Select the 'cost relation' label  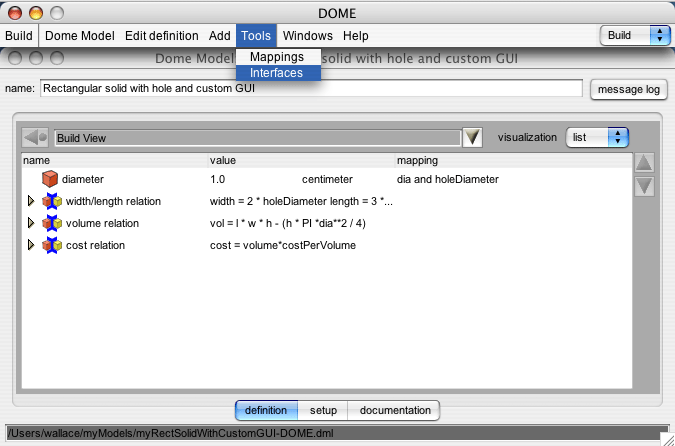[x=95, y=245]
